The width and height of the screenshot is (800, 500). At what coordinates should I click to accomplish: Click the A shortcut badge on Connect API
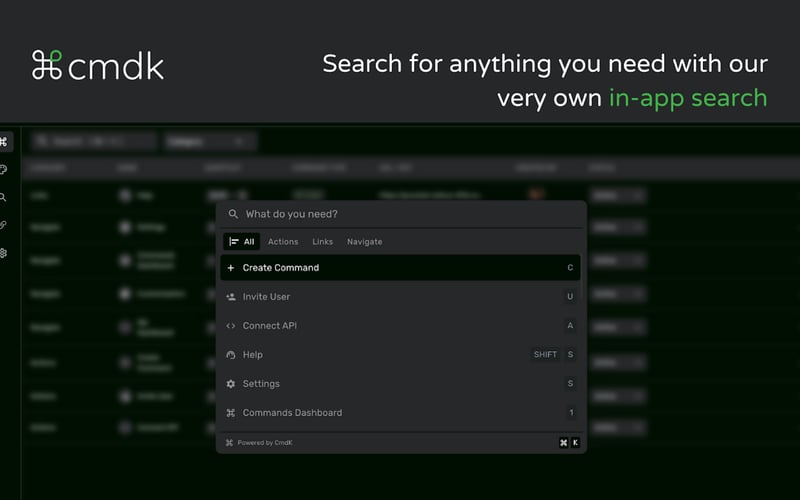570,326
